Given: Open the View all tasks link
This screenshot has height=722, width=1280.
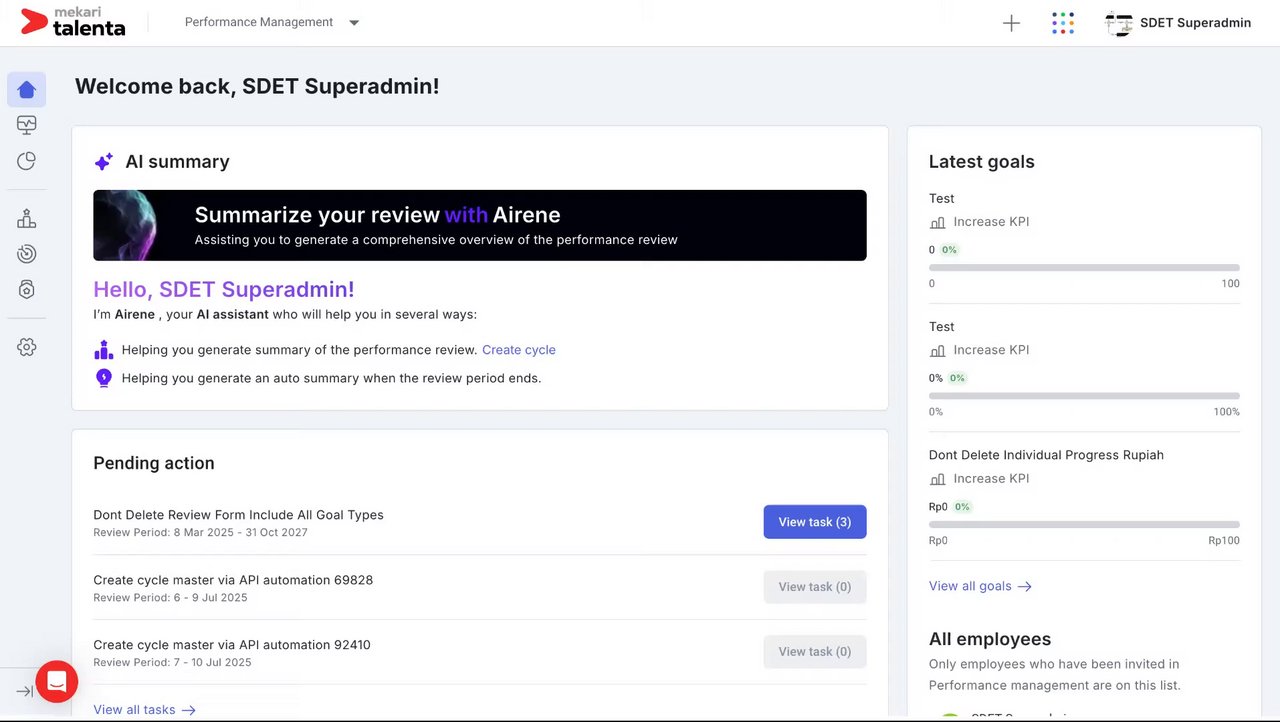Looking at the screenshot, I should pyautogui.click(x=143, y=710).
